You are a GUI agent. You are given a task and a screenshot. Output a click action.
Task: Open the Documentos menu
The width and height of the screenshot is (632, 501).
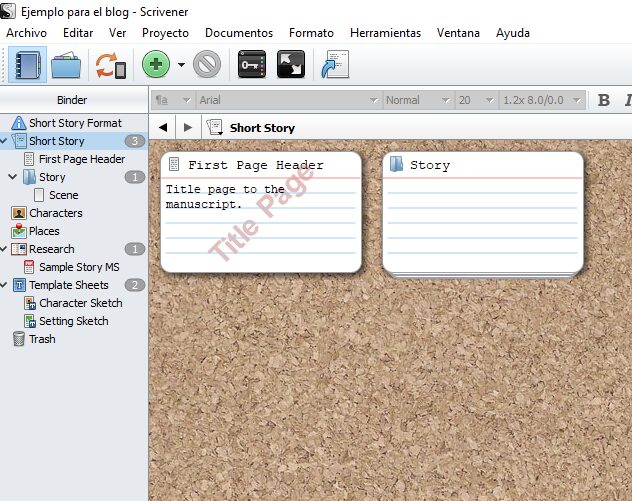pyautogui.click(x=239, y=33)
